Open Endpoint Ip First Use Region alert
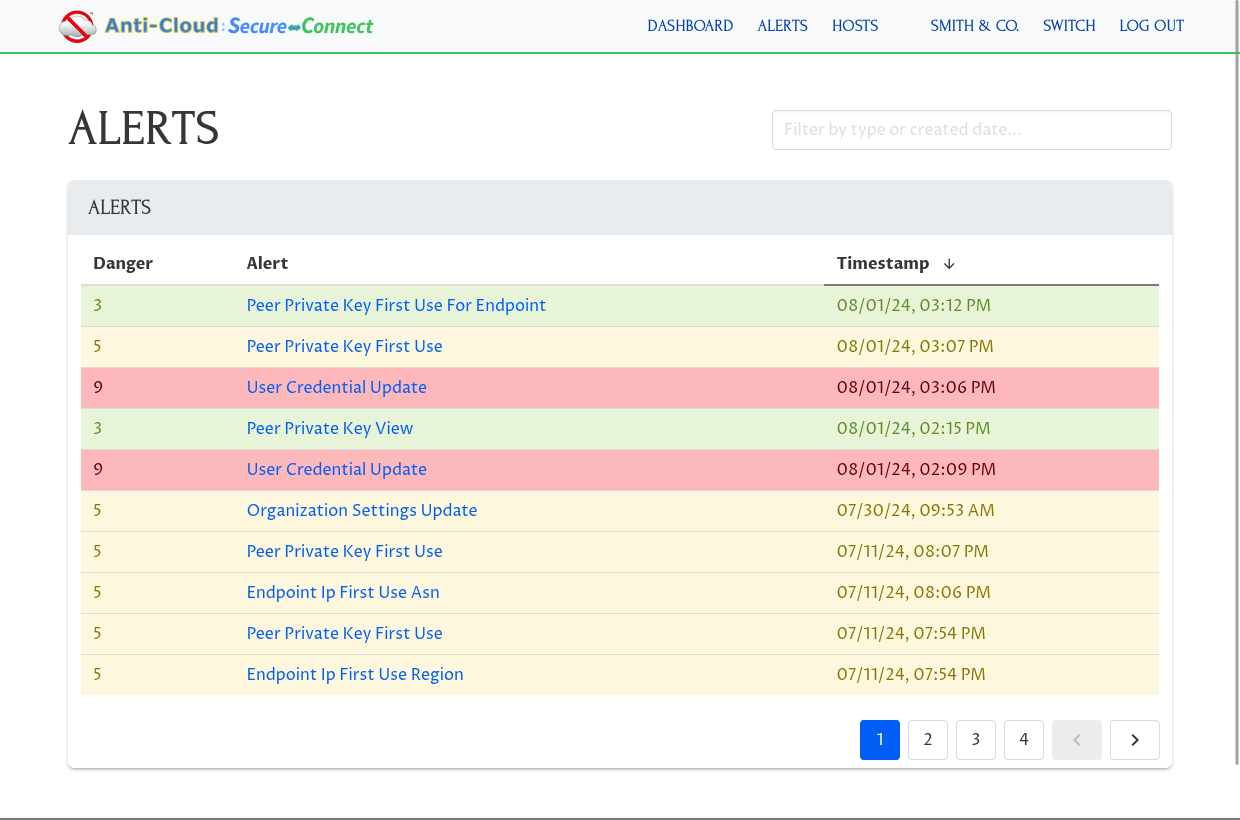Image resolution: width=1240 pixels, height=820 pixels. point(355,674)
